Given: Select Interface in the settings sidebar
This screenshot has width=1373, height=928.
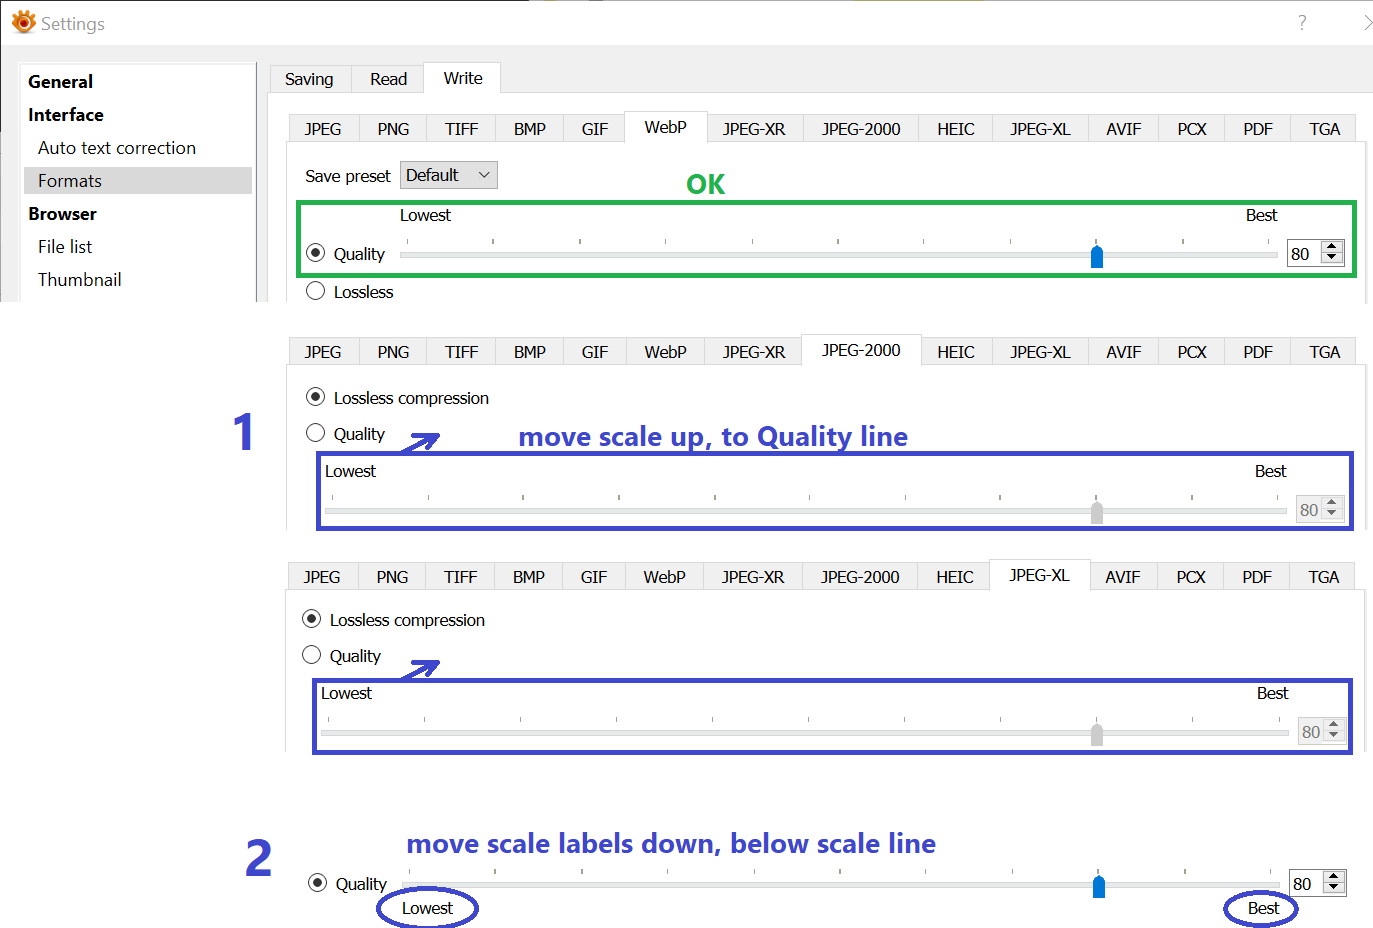Looking at the screenshot, I should (x=66, y=115).
